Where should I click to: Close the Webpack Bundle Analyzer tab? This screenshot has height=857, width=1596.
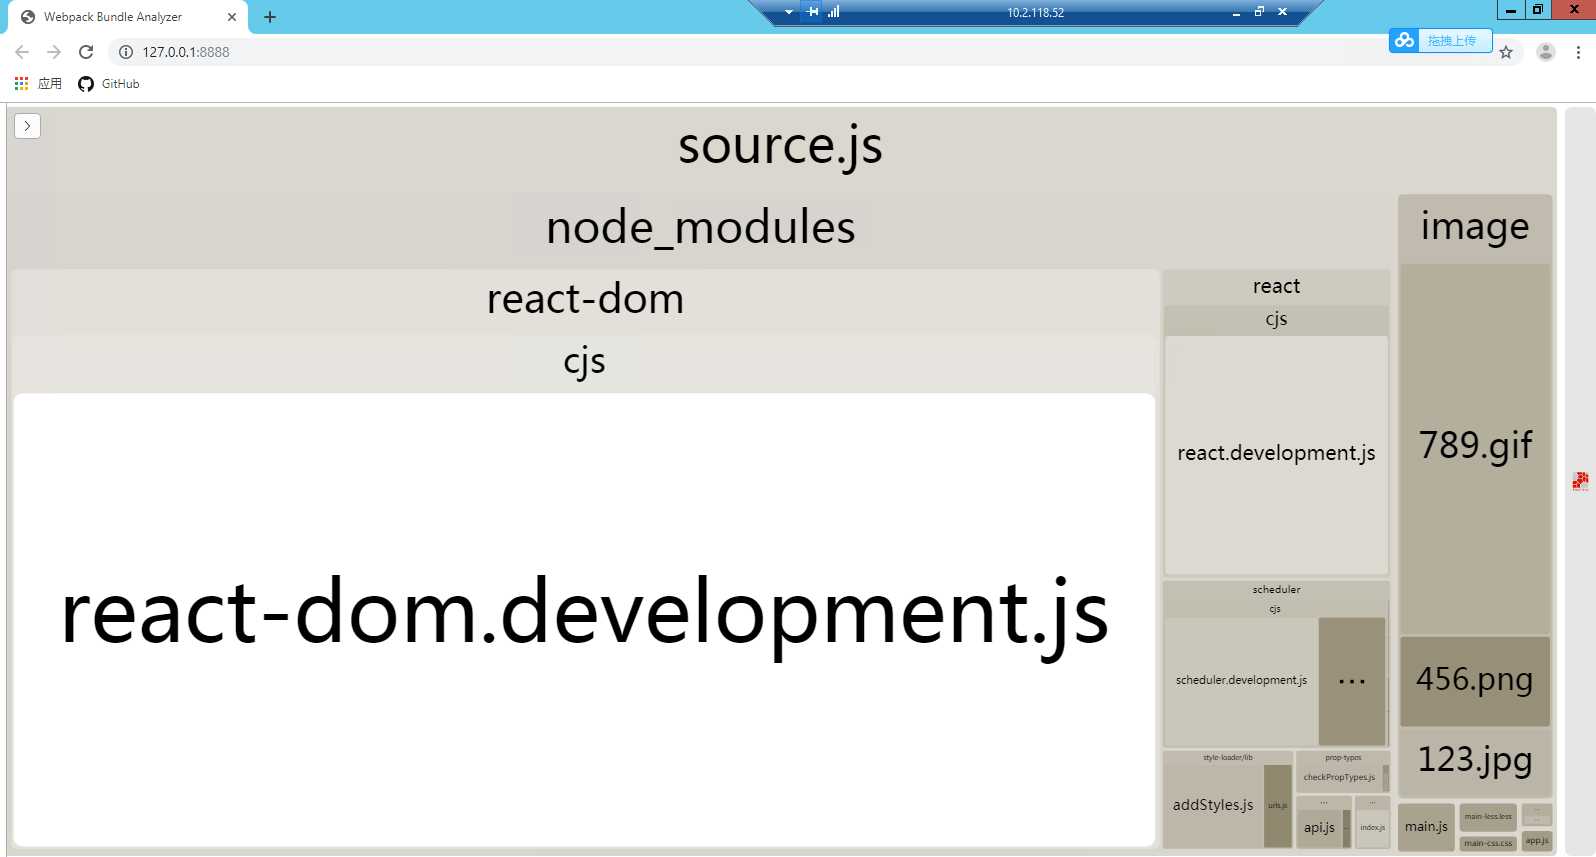232,17
